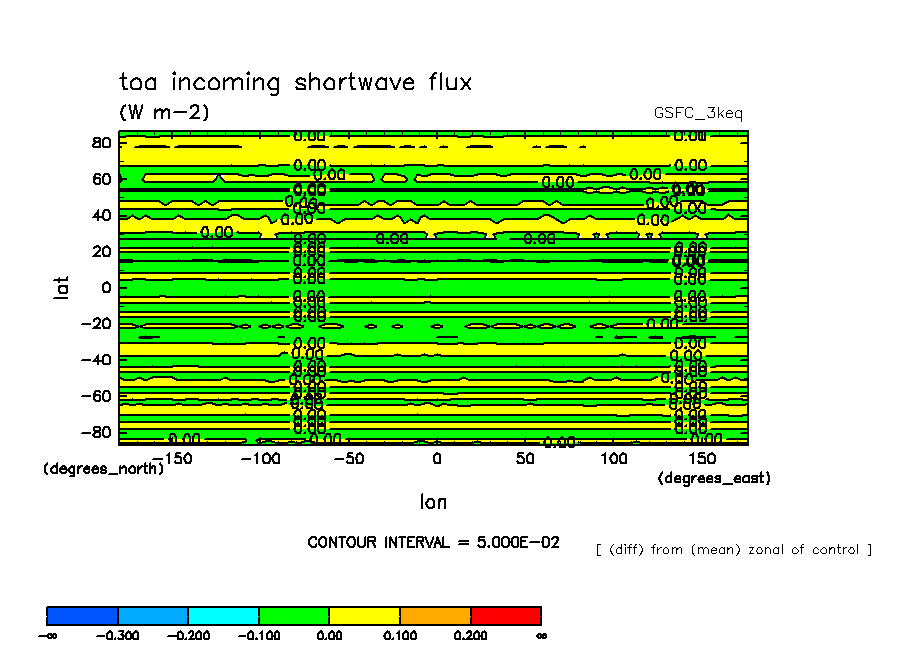Screen dimensions: 904x654
Task: Click the 'GSFC_3keq' model label
Action: pos(698,114)
